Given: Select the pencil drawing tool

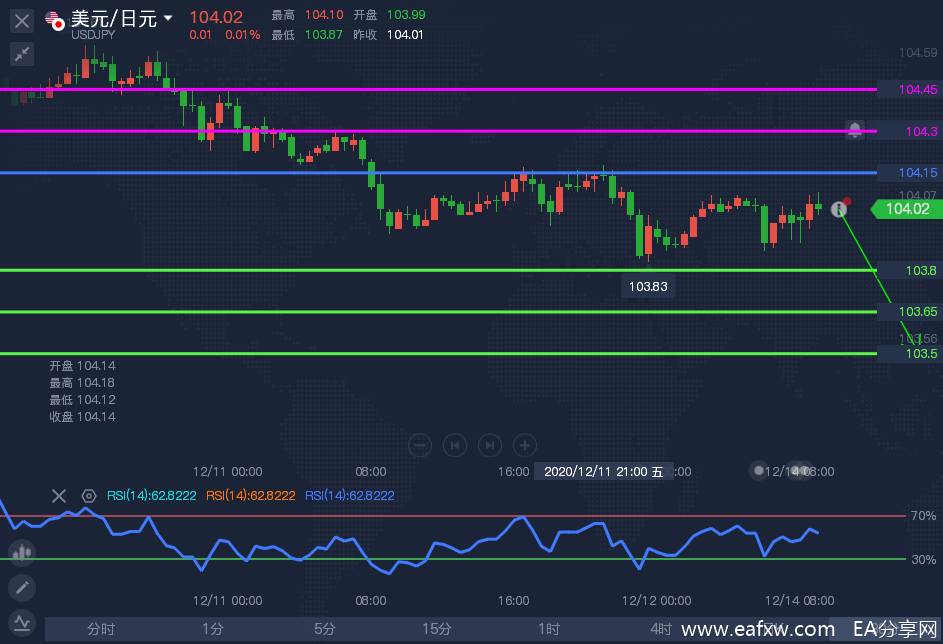Looking at the screenshot, I should pyautogui.click(x=22, y=587).
